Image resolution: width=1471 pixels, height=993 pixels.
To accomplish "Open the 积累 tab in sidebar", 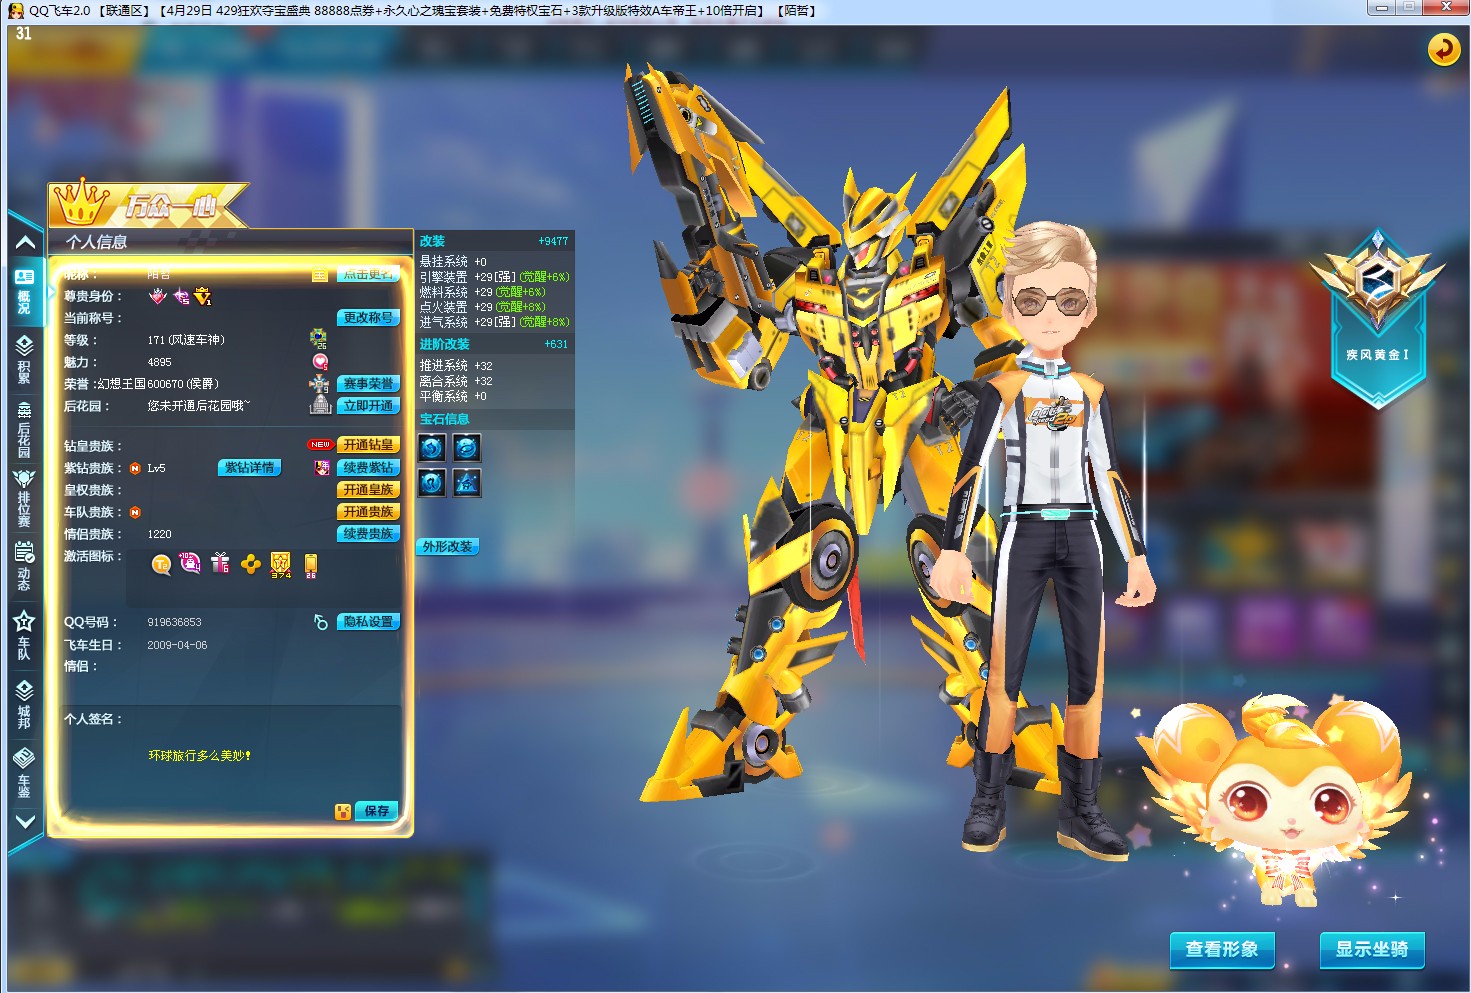I will (x=24, y=359).
